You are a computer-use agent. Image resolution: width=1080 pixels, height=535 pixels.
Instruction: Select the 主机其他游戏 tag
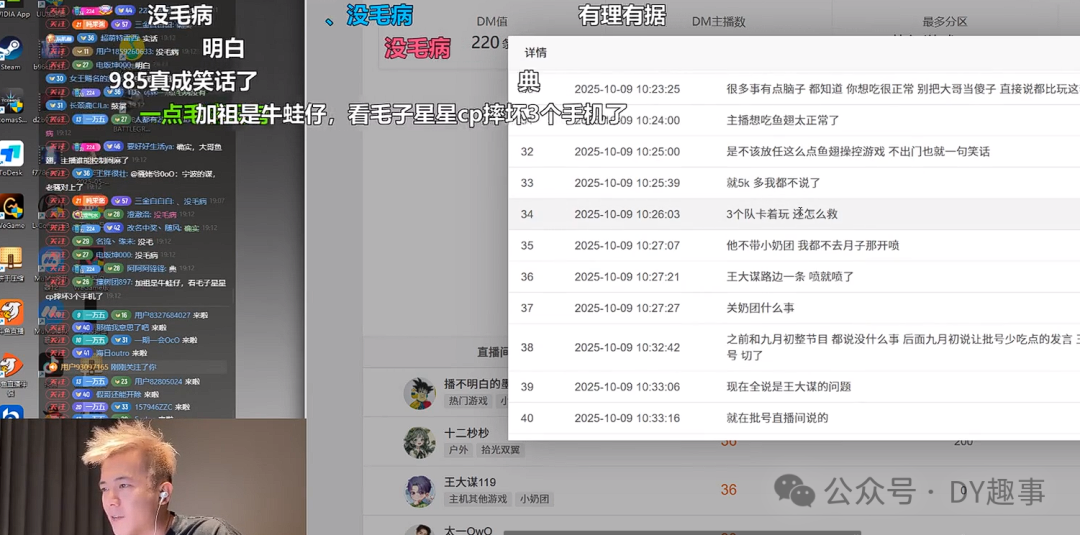pos(478,499)
